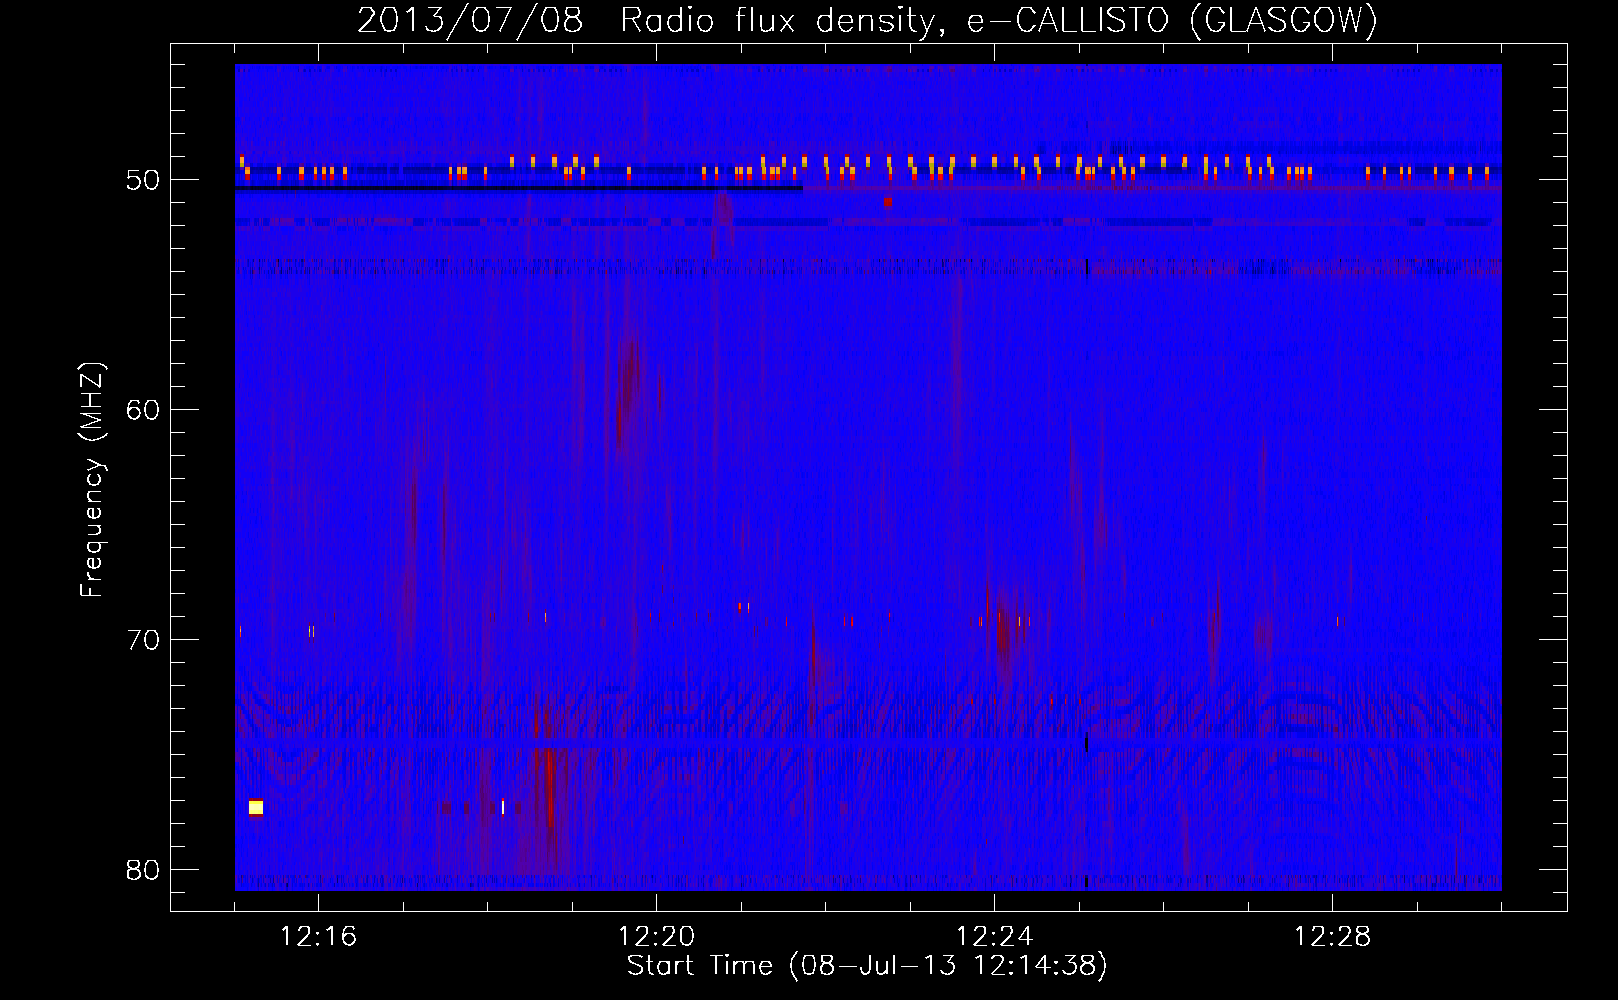The width and height of the screenshot is (1618, 1000).
Task: Click the 60 frequency tick label
Action: point(143,410)
